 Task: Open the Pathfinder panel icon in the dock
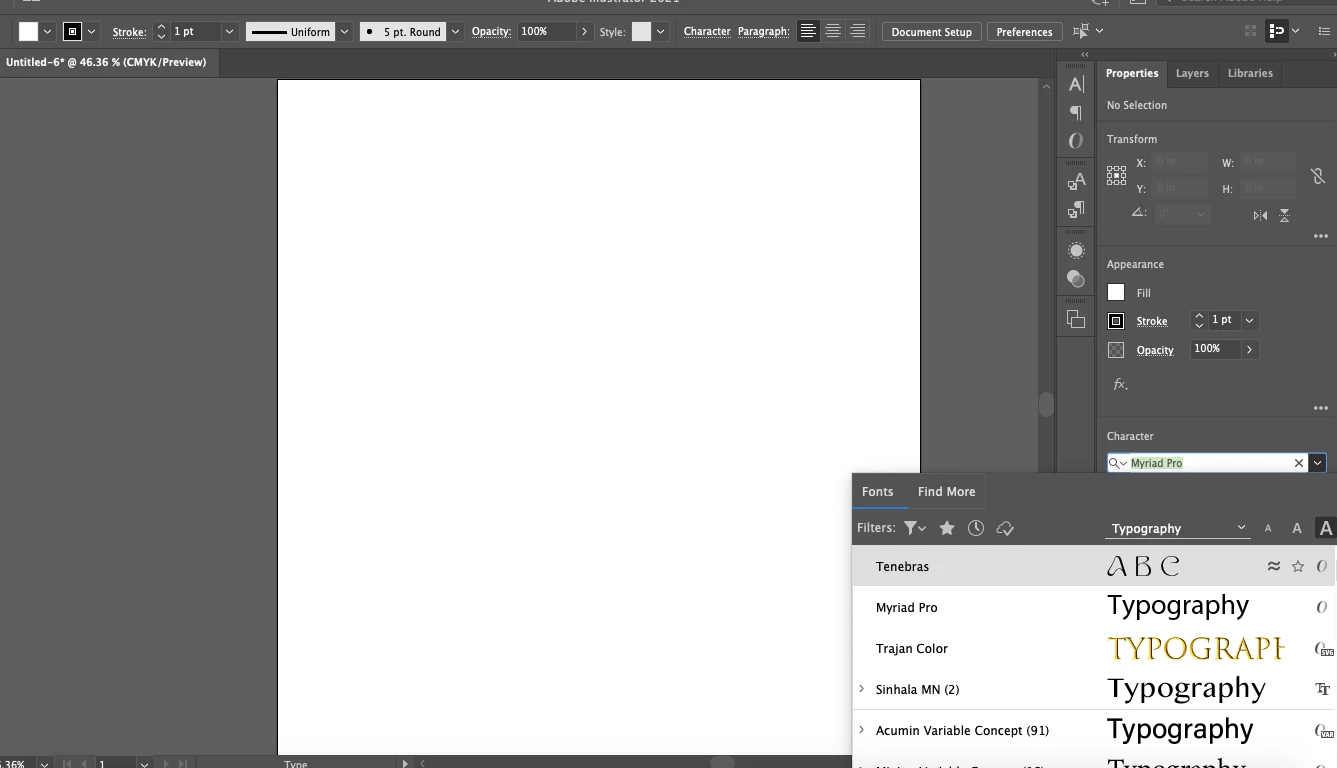click(1076, 319)
